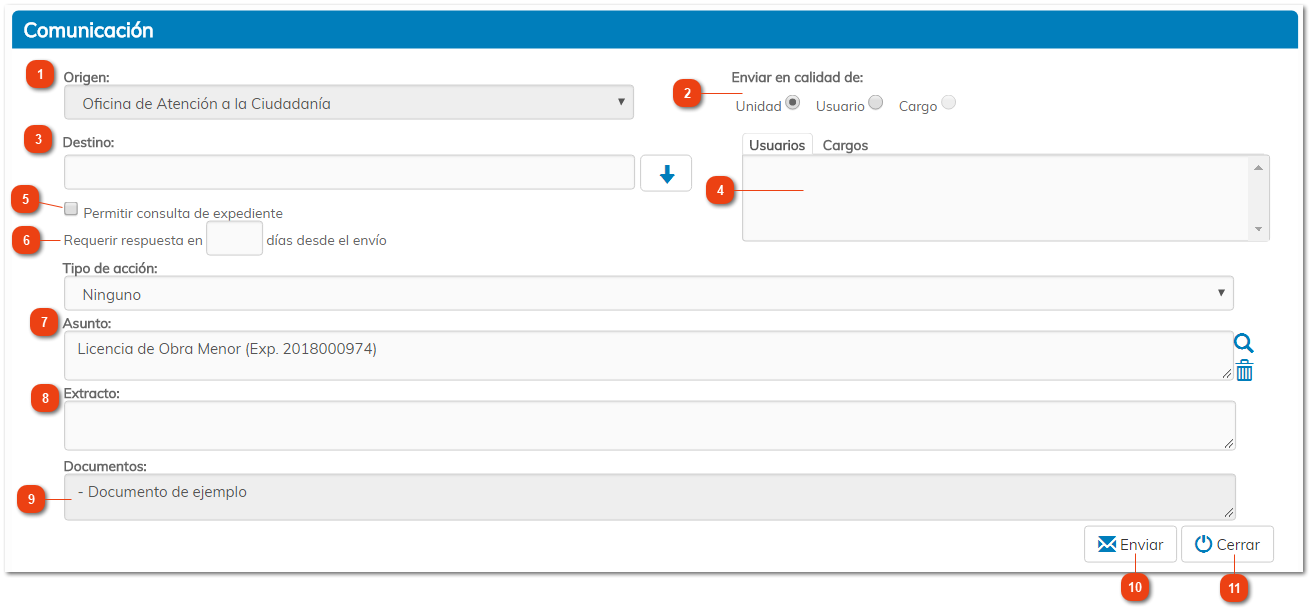Click the Documentos box with Documento de ejemplo

click(648, 497)
